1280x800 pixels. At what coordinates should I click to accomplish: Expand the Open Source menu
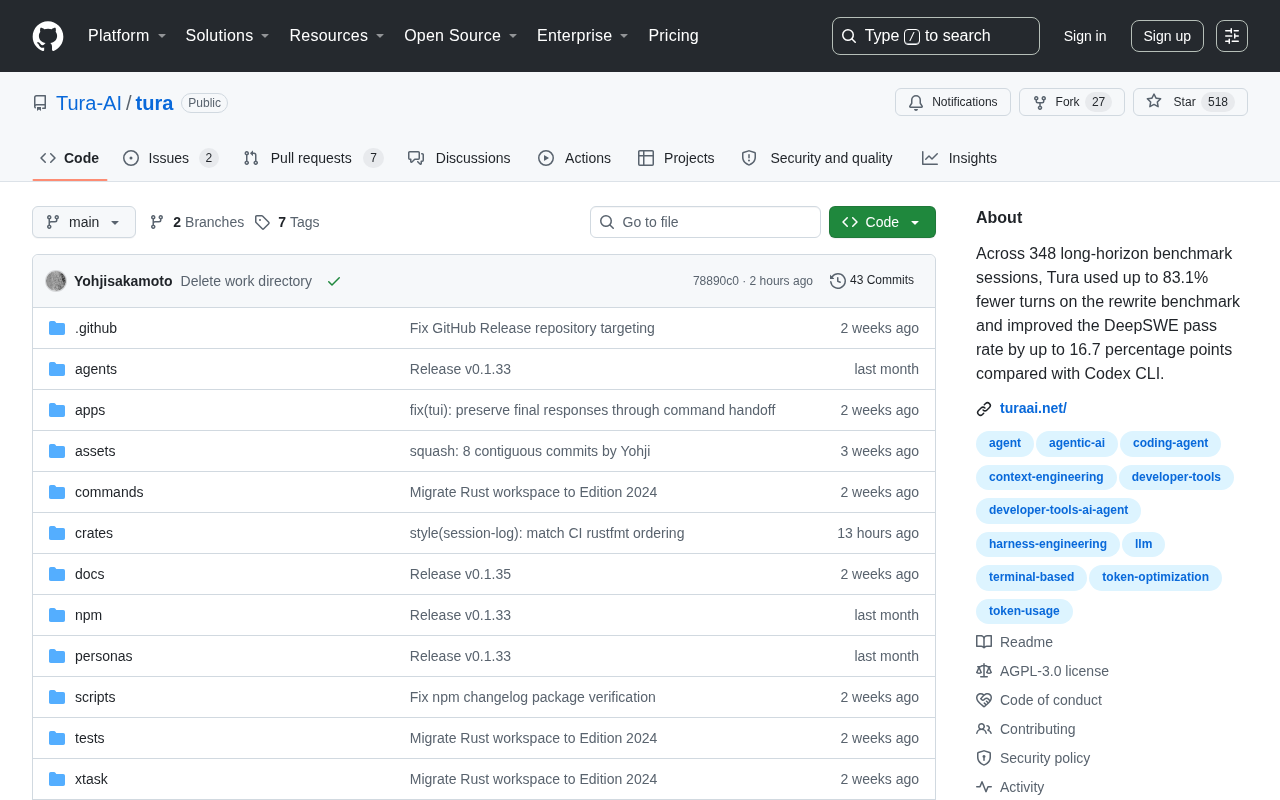pos(461,36)
